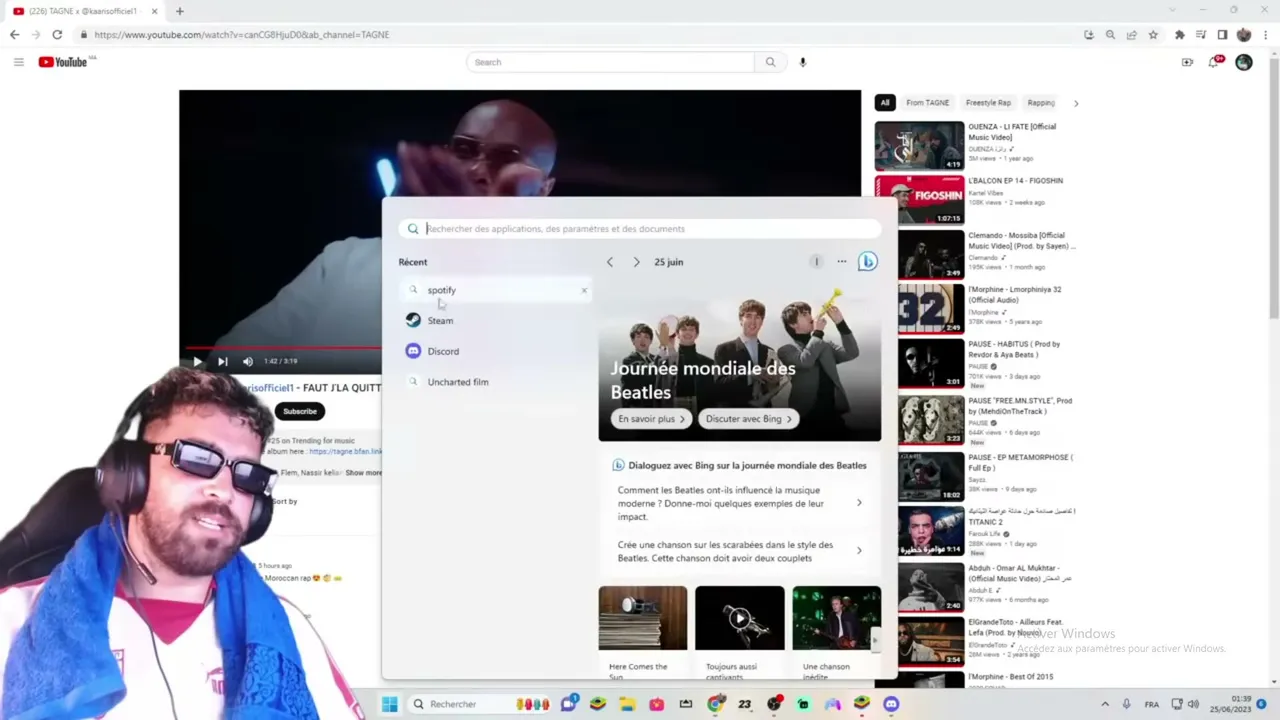The image size is (1280, 720).
Task: Open 'Here Comes the Sun' thumbnail
Action: (x=643, y=618)
